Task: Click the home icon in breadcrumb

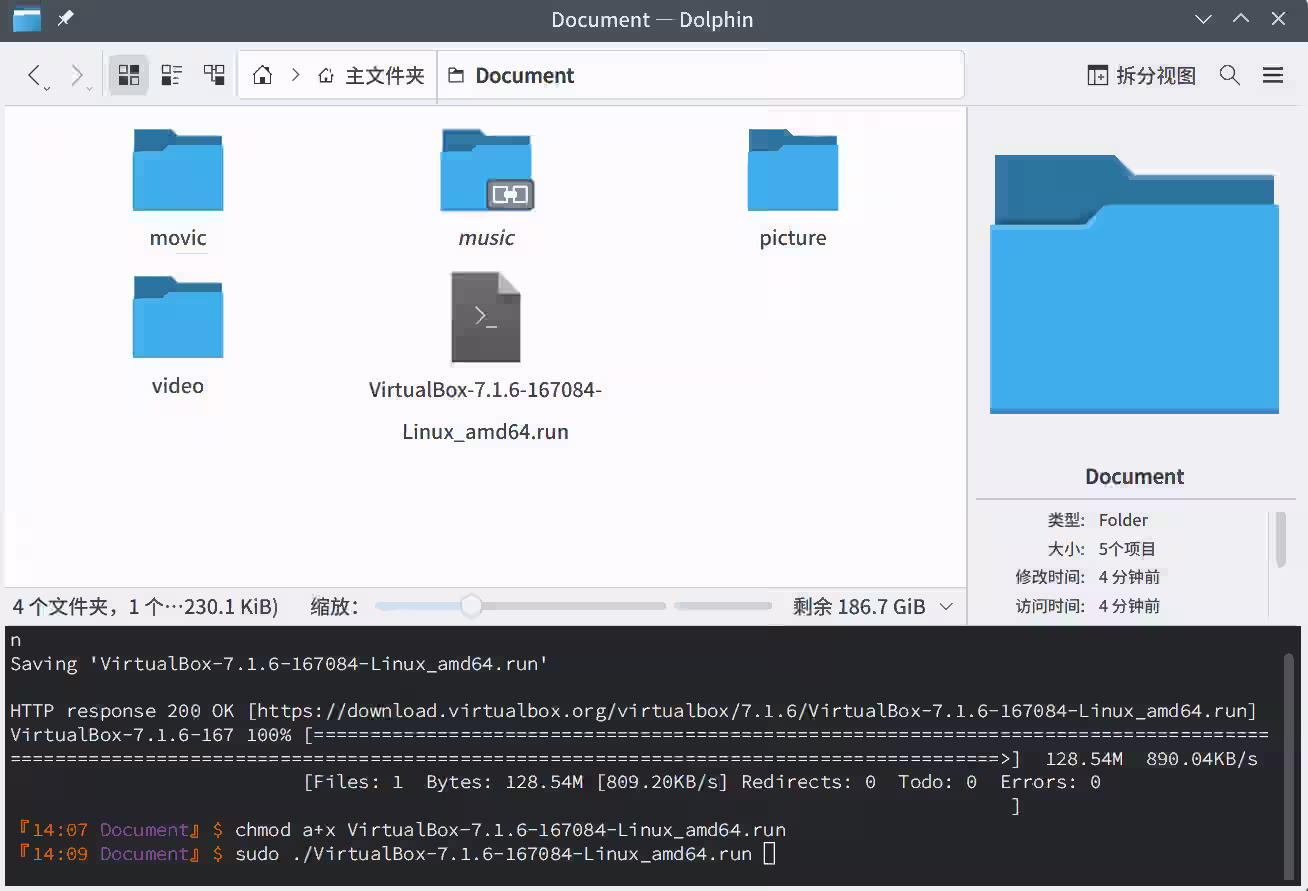Action: tap(263, 76)
